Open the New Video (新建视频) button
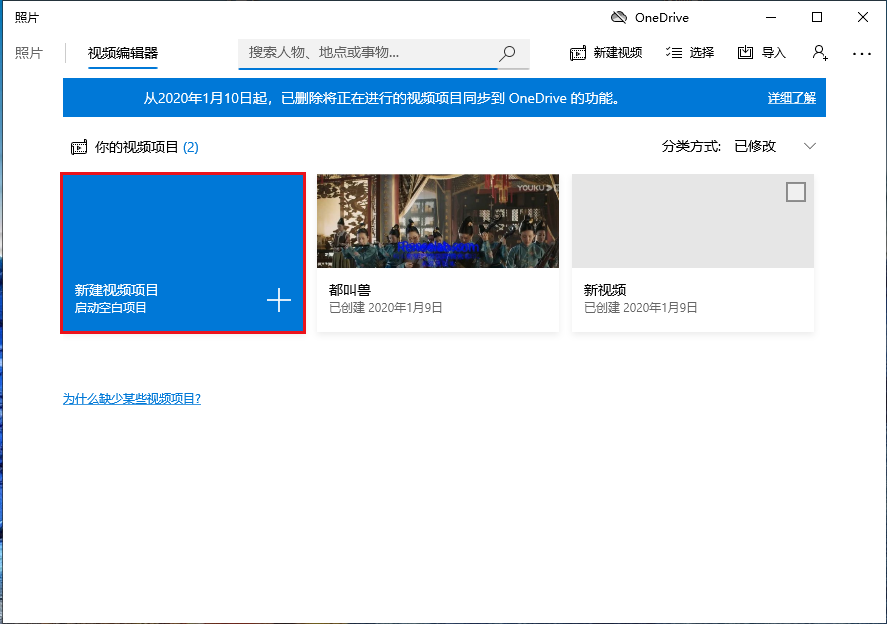 (x=606, y=53)
